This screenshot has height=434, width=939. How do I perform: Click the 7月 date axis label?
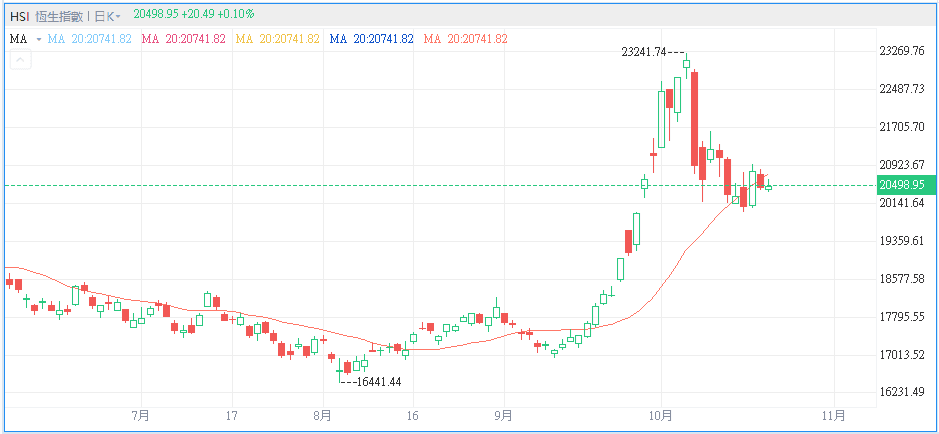[x=141, y=414]
